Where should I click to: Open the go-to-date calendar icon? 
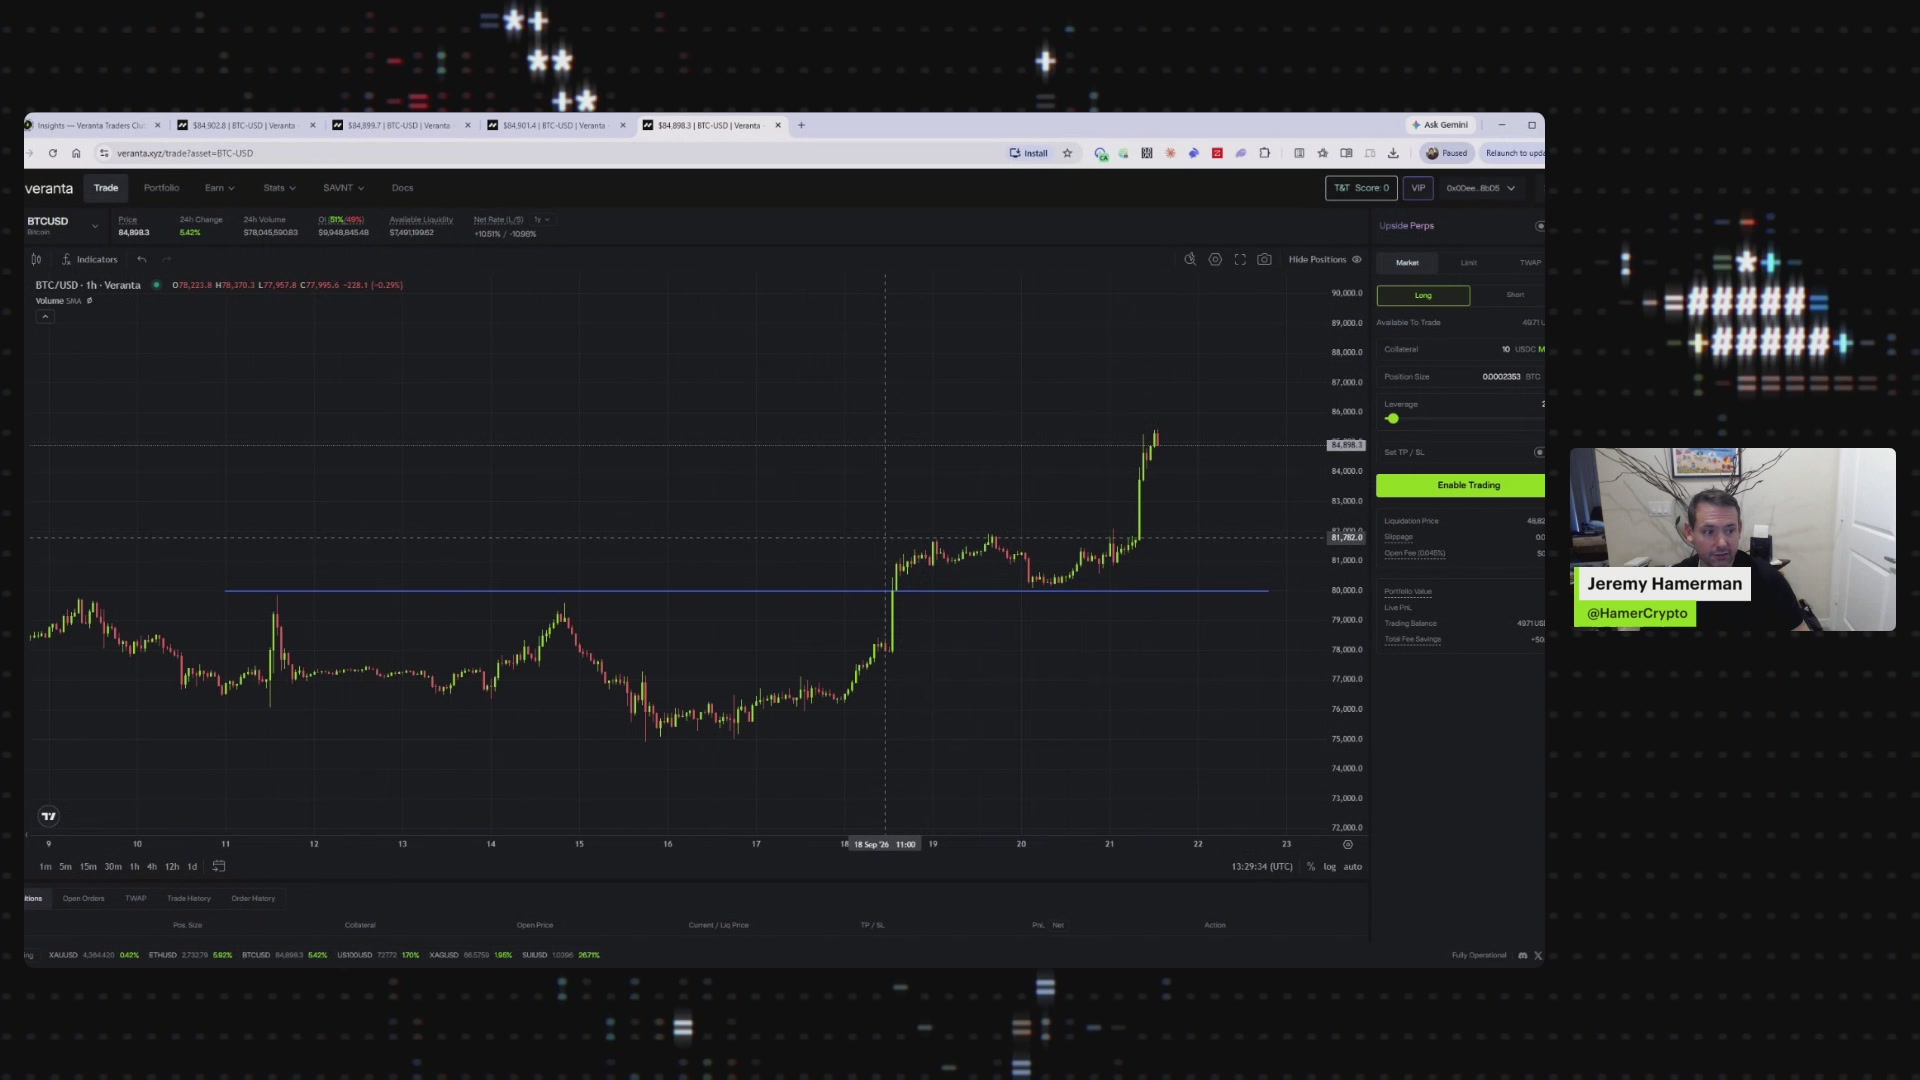(x=219, y=866)
